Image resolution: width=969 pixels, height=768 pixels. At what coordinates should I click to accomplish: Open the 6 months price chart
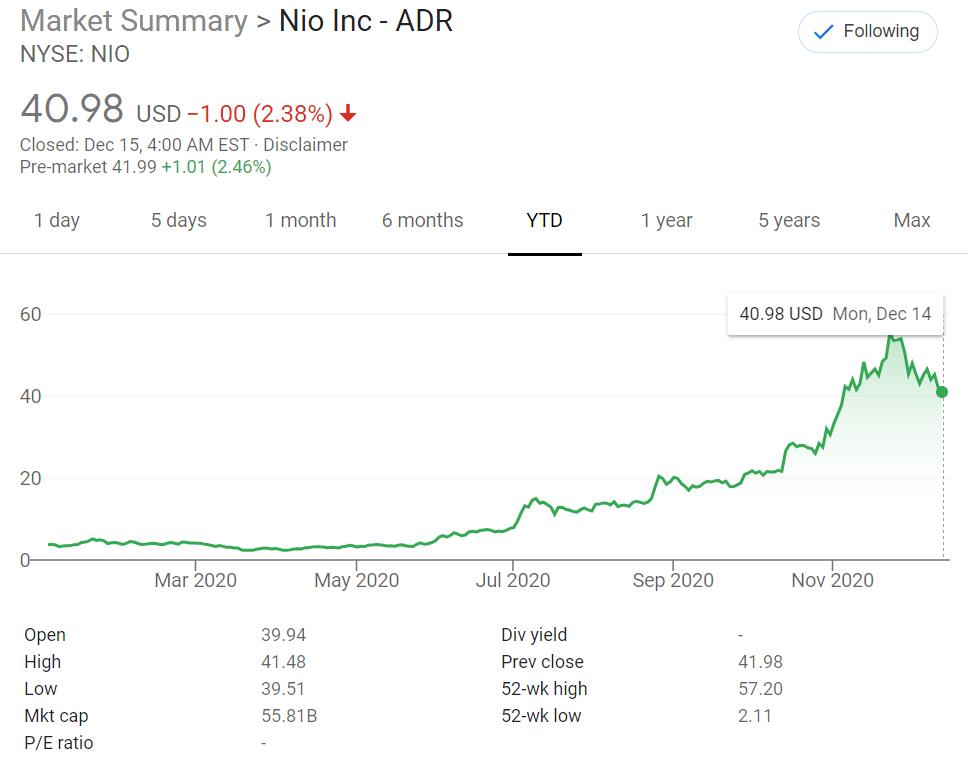(x=422, y=220)
